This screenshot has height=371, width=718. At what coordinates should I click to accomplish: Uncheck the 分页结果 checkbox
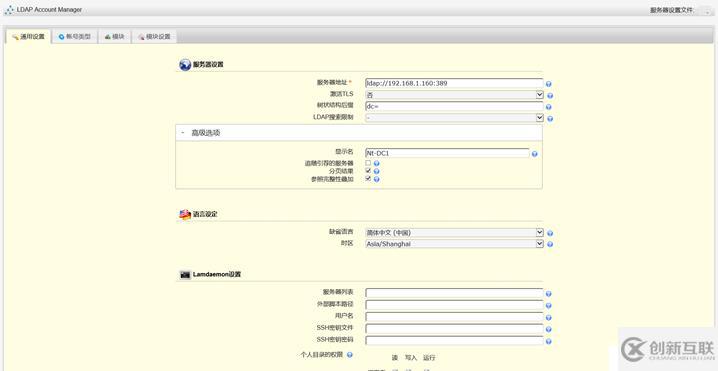click(368, 171)
